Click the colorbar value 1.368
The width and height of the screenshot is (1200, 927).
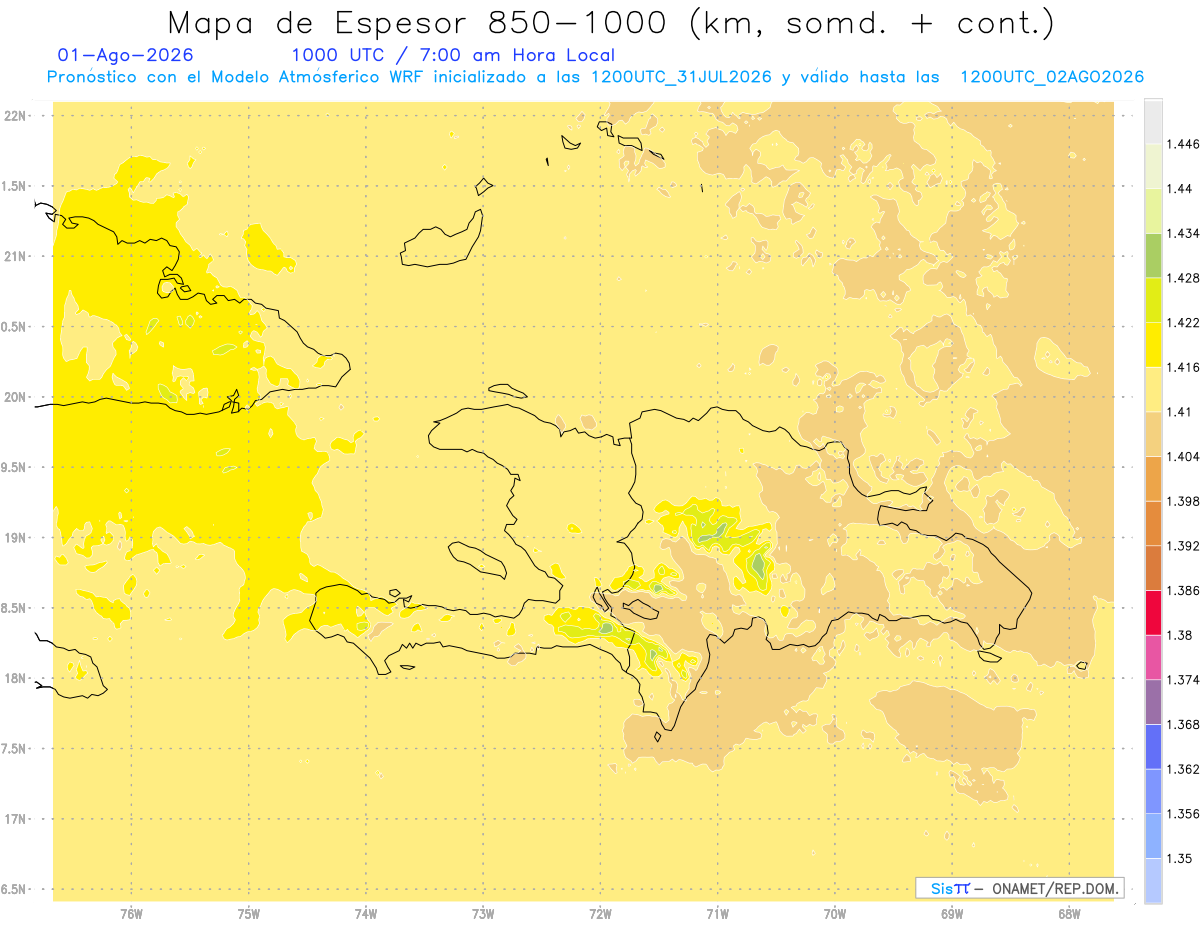pos(1185,725)
